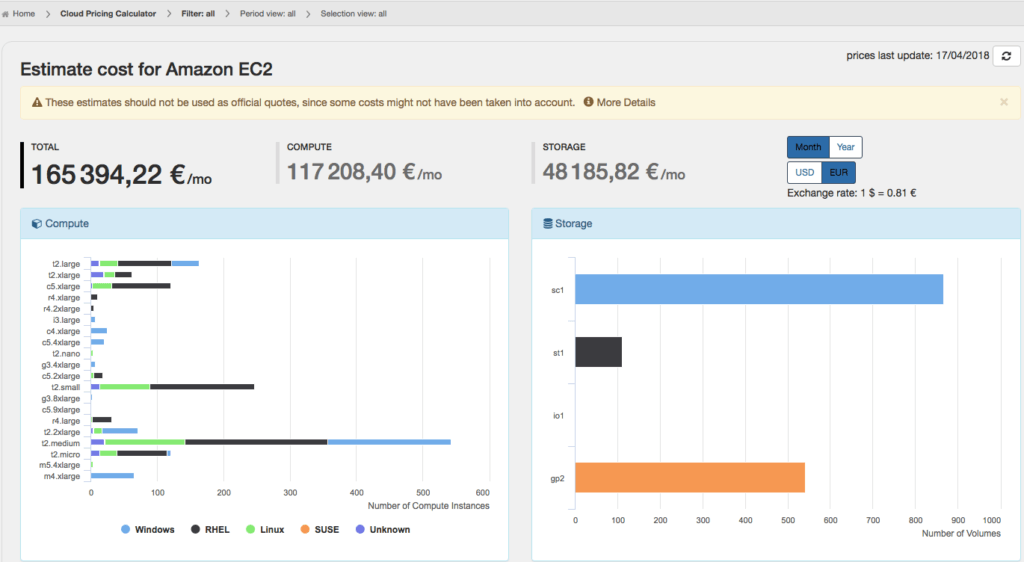Click the t2.2xlarge Windows bar segment
This screenshot has height=562, width=1024.
point(120,431)
